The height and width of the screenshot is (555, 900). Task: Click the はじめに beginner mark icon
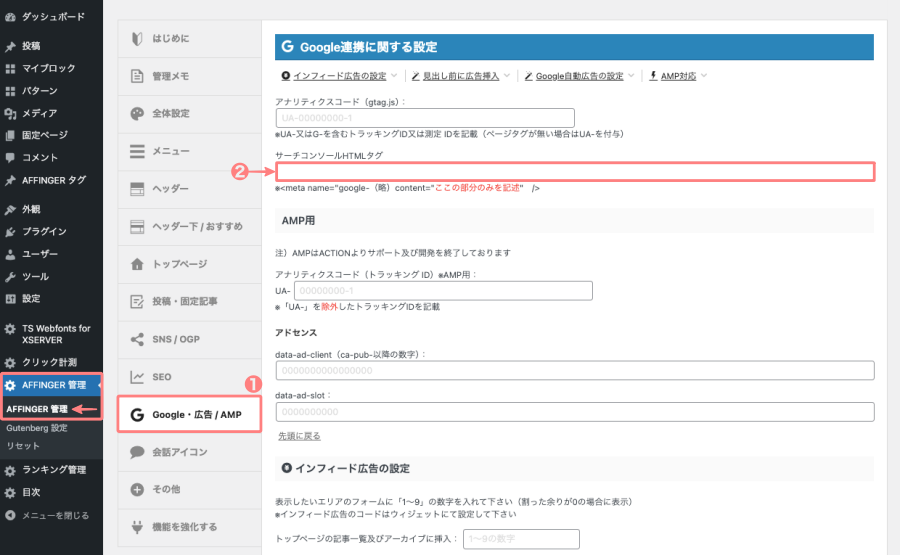click(x=137, y=38)
